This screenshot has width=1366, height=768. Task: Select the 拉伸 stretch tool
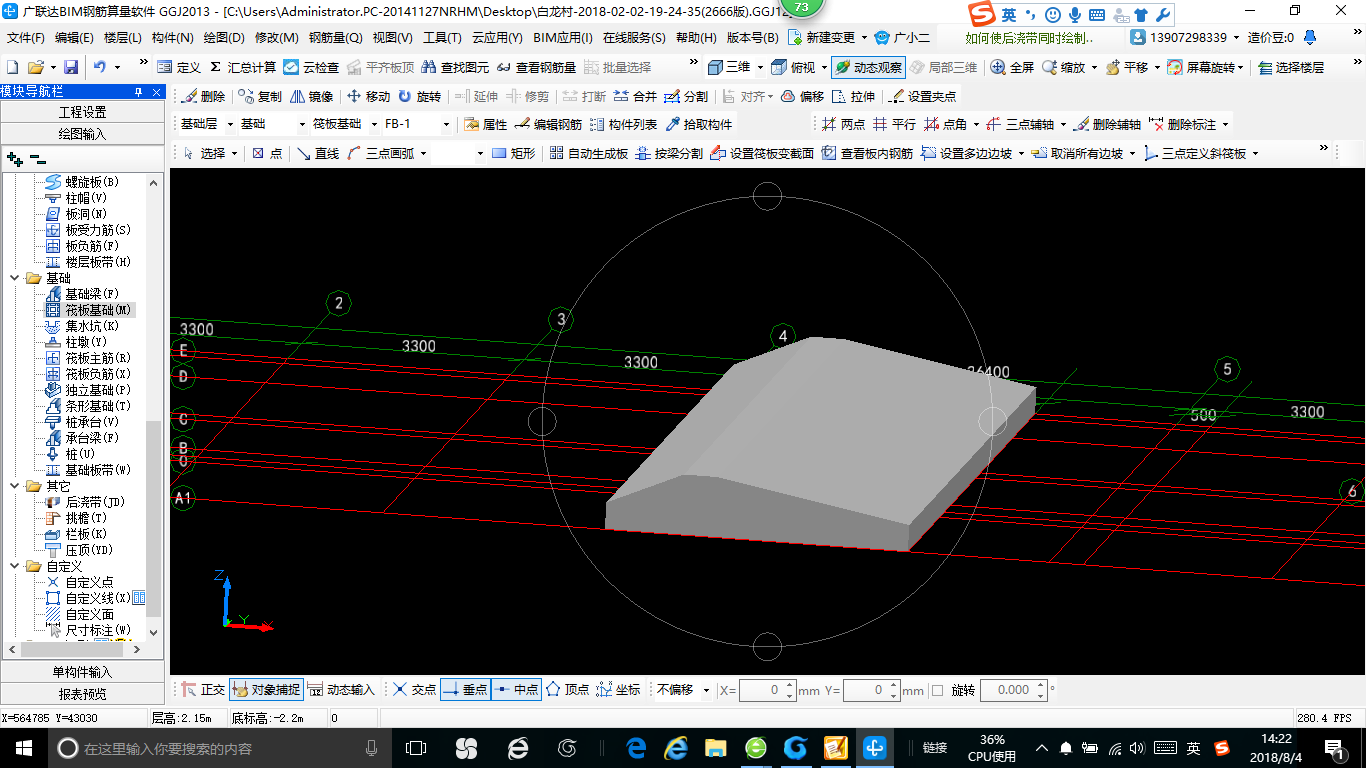click(x=853, y=97)
